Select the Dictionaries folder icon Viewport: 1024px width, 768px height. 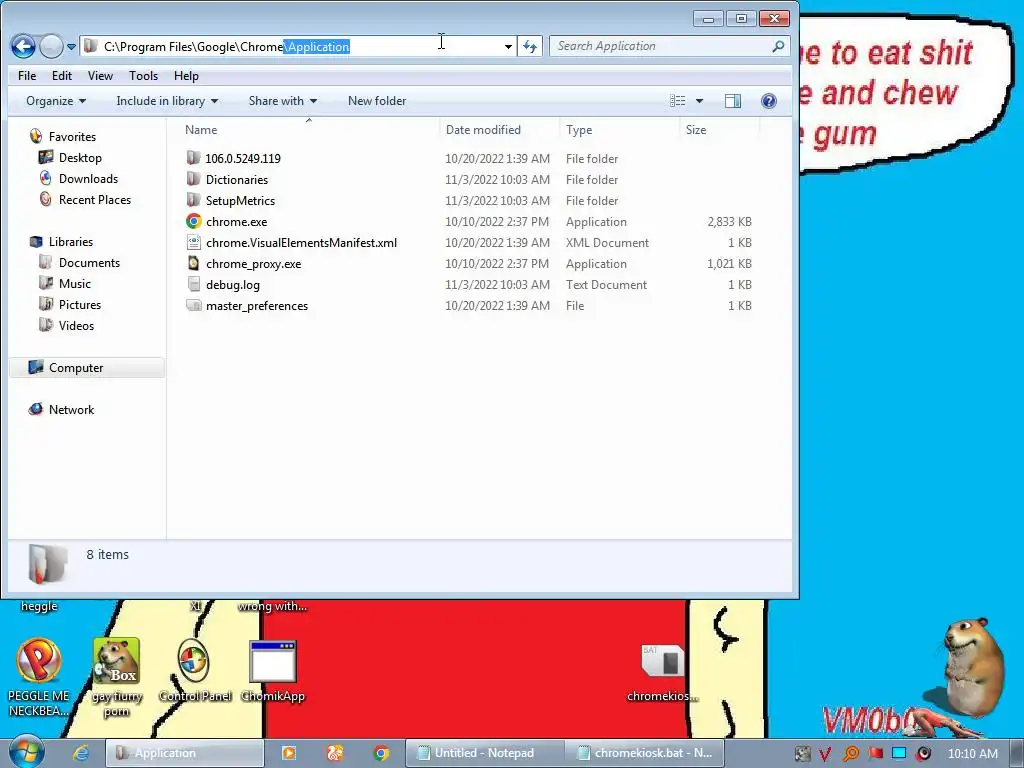pyautogui.click(x=193, y=179)
